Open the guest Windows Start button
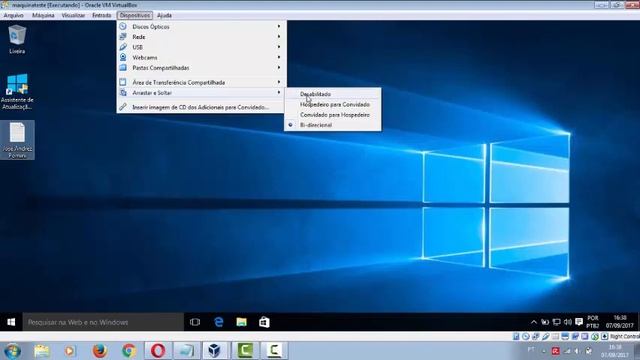 click(x=11, y=322)
